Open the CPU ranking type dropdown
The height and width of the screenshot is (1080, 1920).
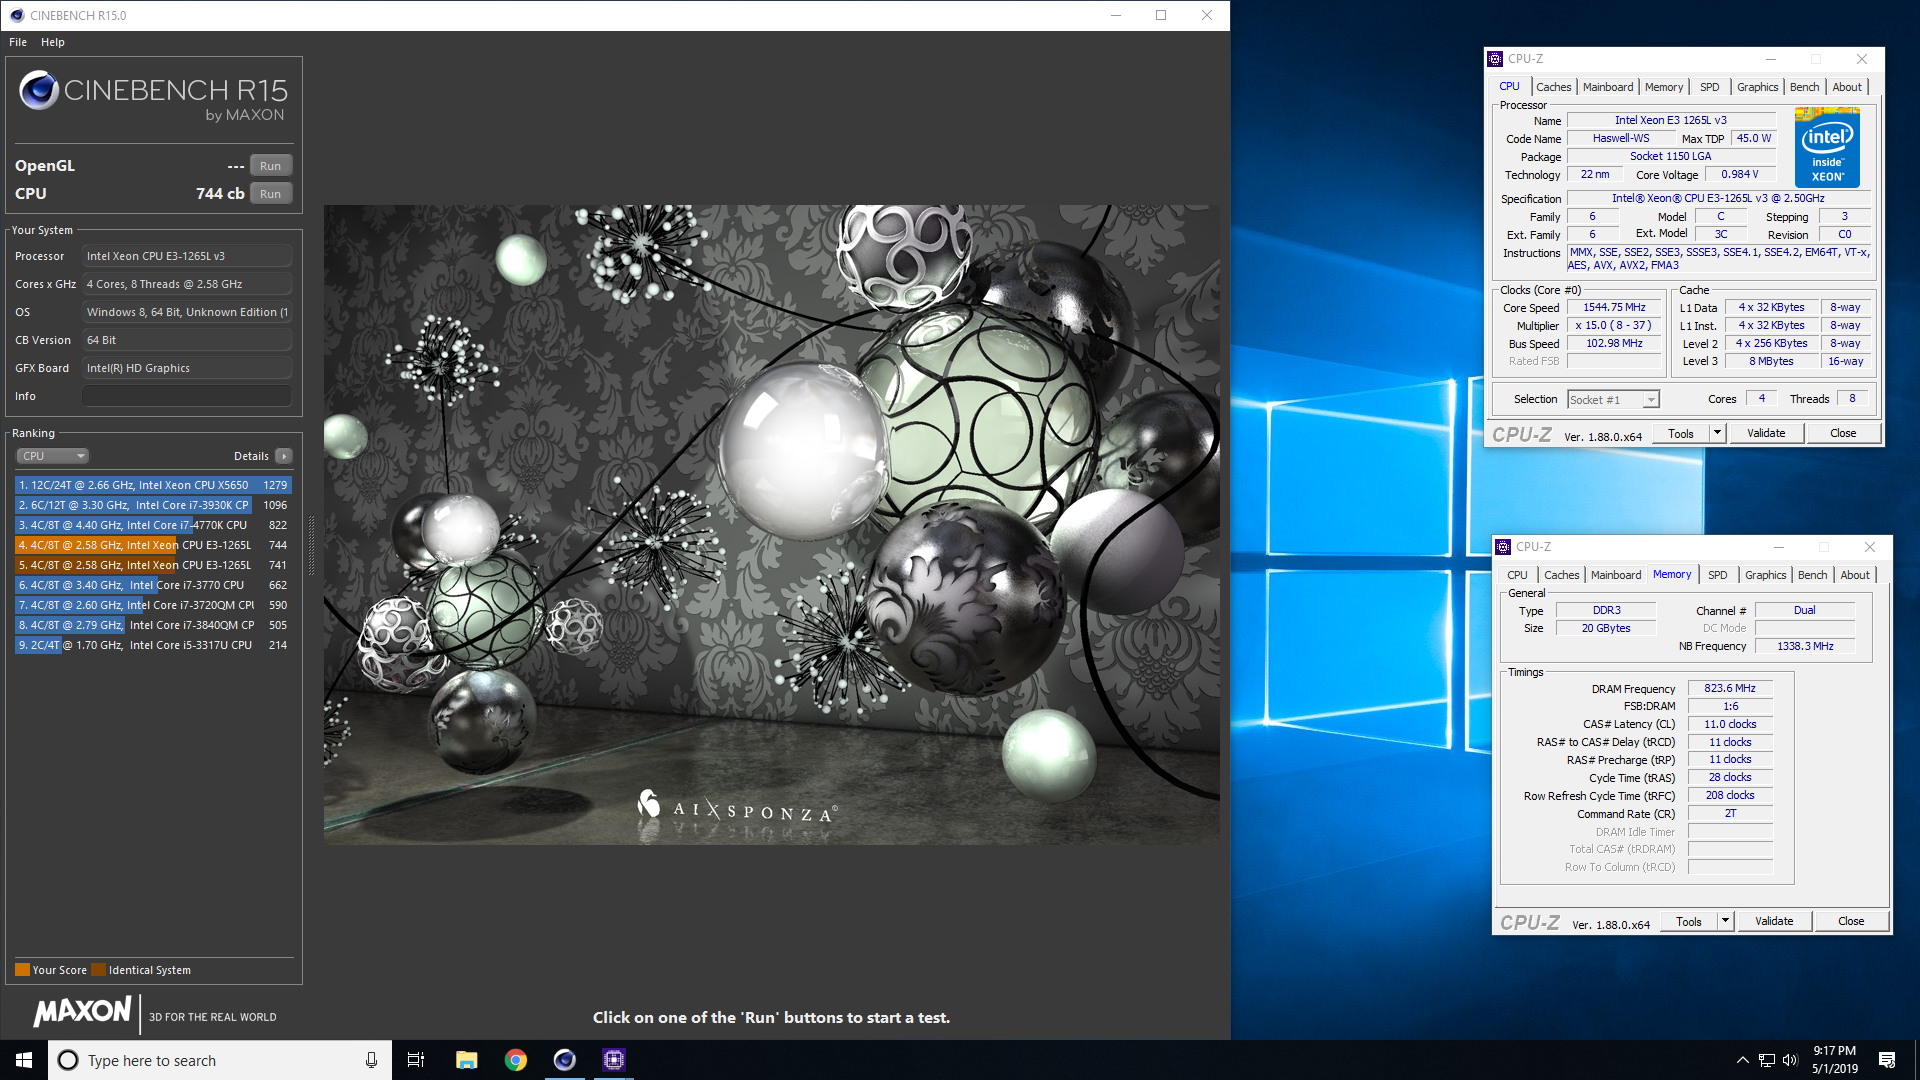53,456
